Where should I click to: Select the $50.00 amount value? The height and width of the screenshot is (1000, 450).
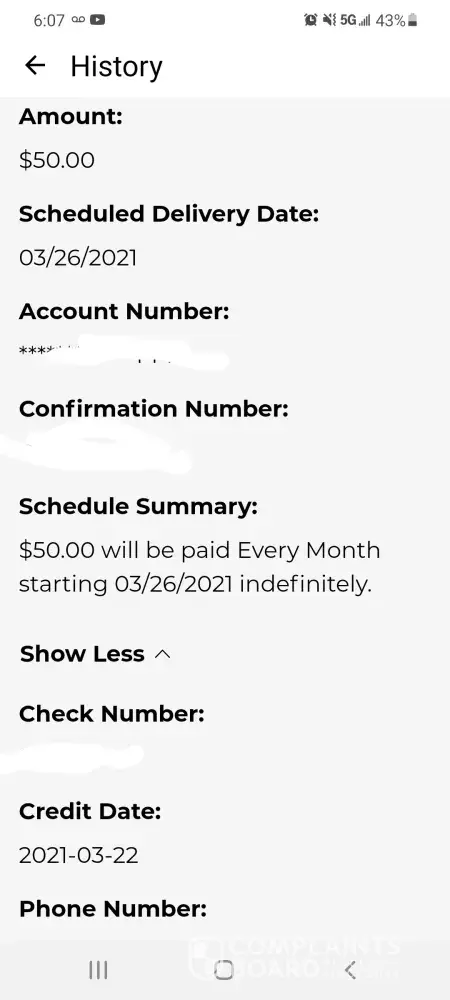(x=57, y=160)
